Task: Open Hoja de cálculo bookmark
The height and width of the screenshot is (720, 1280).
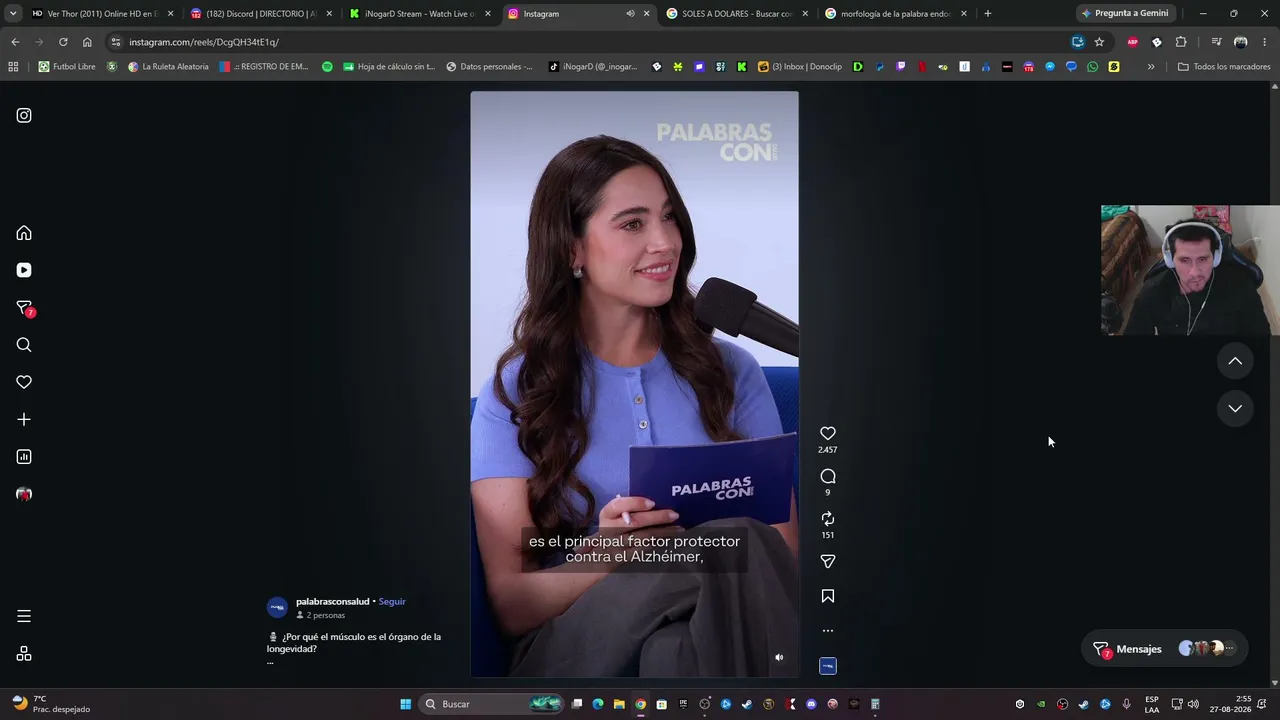Action: [389, 67]
